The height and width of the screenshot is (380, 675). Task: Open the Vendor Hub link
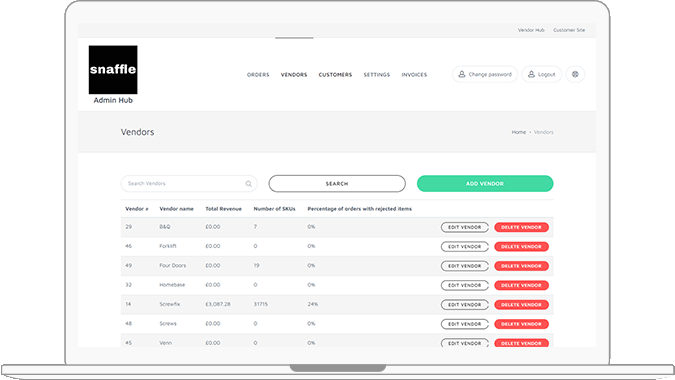(x=531, y=30)
